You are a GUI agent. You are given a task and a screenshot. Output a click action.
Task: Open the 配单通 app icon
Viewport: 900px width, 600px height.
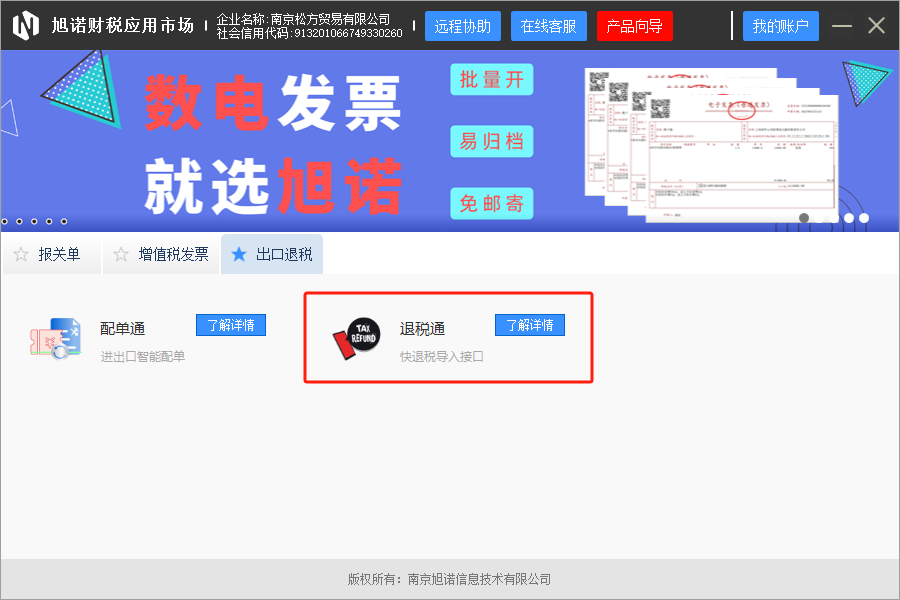coord(55,338)
